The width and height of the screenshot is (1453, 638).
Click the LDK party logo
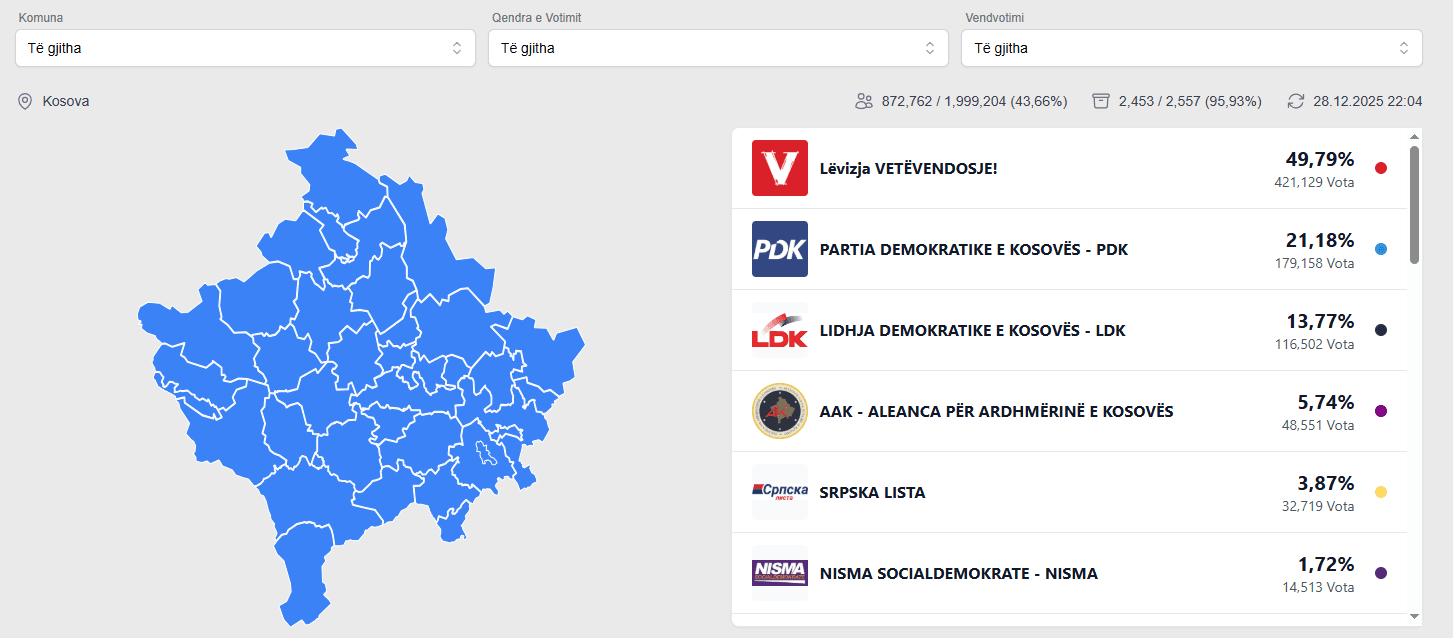(x=779, y=330)
